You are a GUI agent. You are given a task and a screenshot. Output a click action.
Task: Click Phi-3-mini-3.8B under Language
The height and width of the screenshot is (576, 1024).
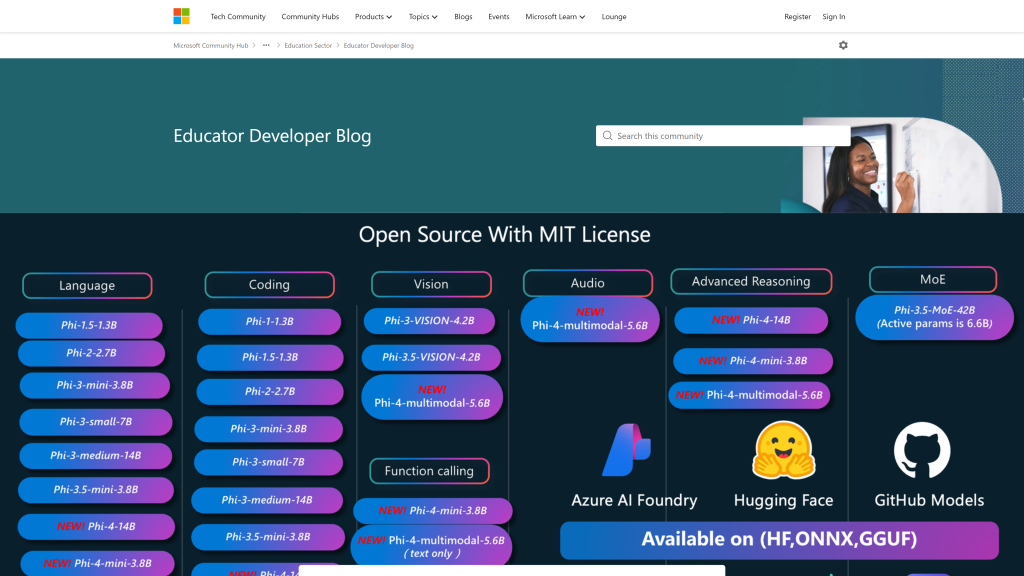coord(95,385)
